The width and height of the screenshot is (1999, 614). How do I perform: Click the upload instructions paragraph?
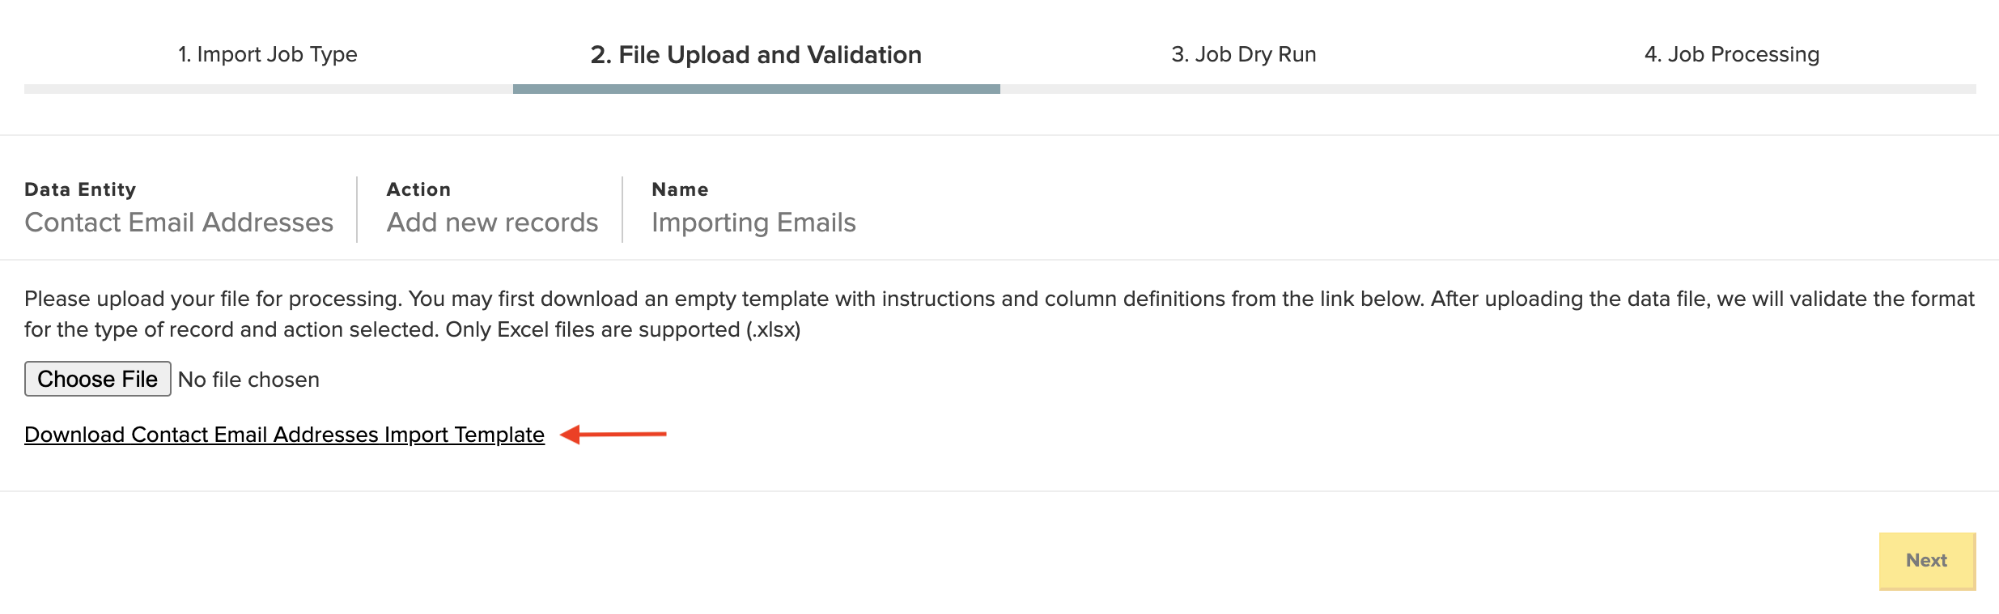pyautogui.click(x=999, y=314)
